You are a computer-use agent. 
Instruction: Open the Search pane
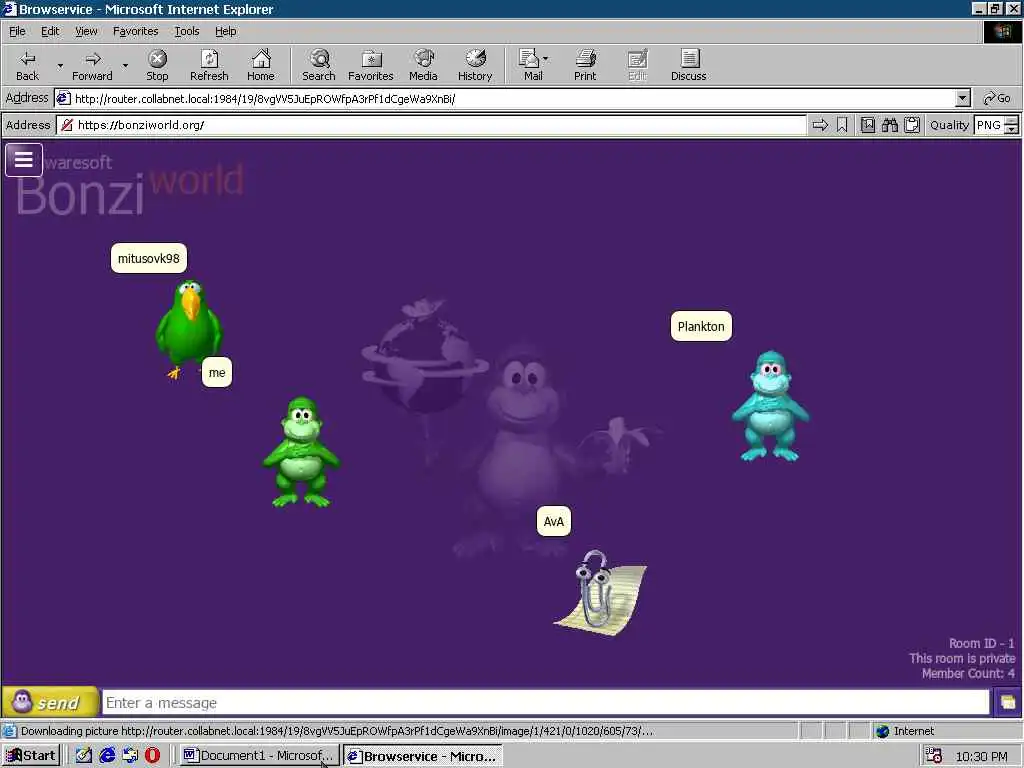pos(319,65)
